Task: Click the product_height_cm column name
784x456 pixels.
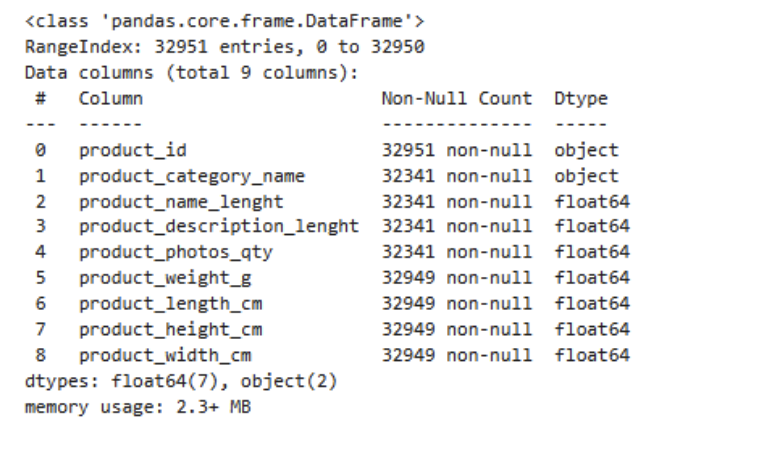Action: click(171, 329)
